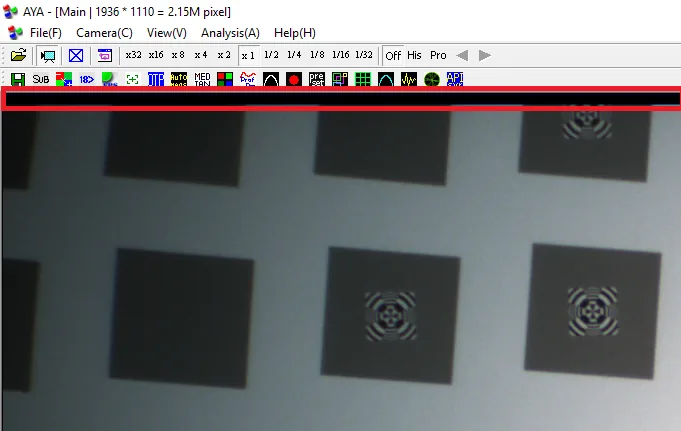The height and width of the screenshot is (431, 681).
Task: Open the yellow waveform icon
Action: (409, 79)
